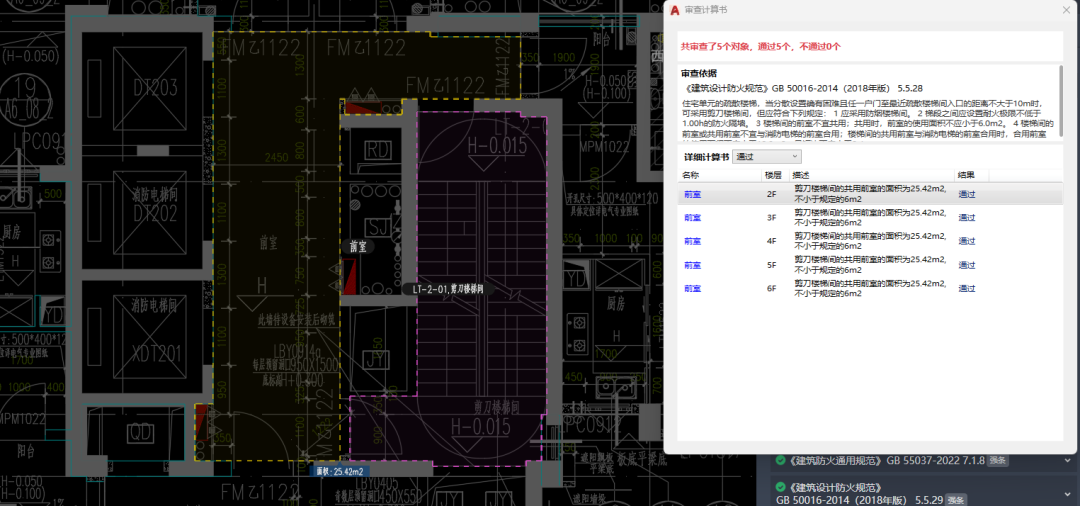
Task: Click the 审查依据 heading
Action: [x=698, y=74]
